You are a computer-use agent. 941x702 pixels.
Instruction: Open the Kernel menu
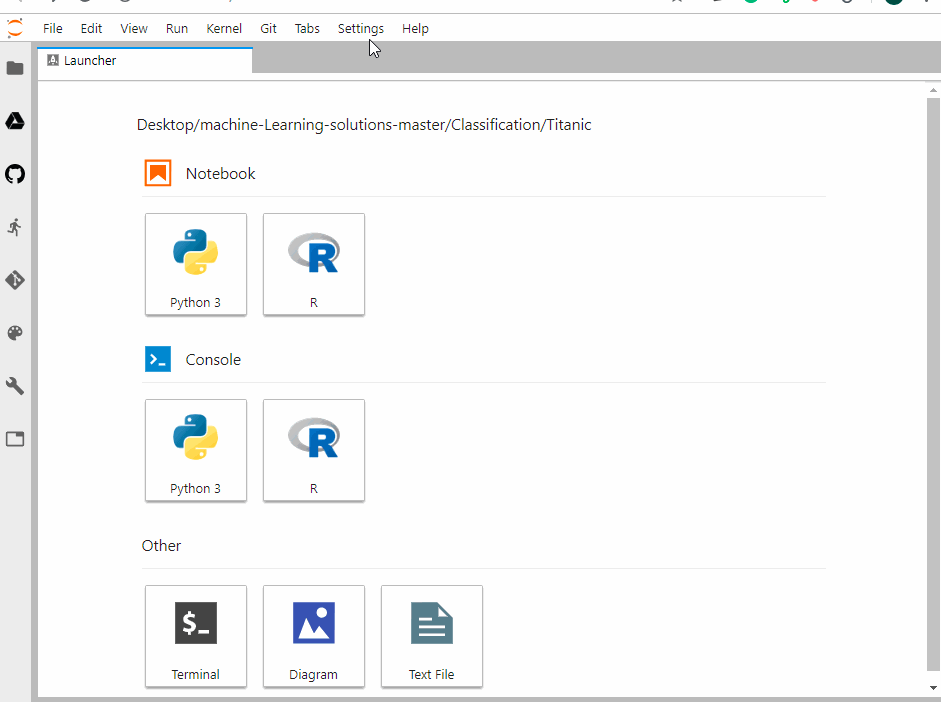click(x=224, y=28)
